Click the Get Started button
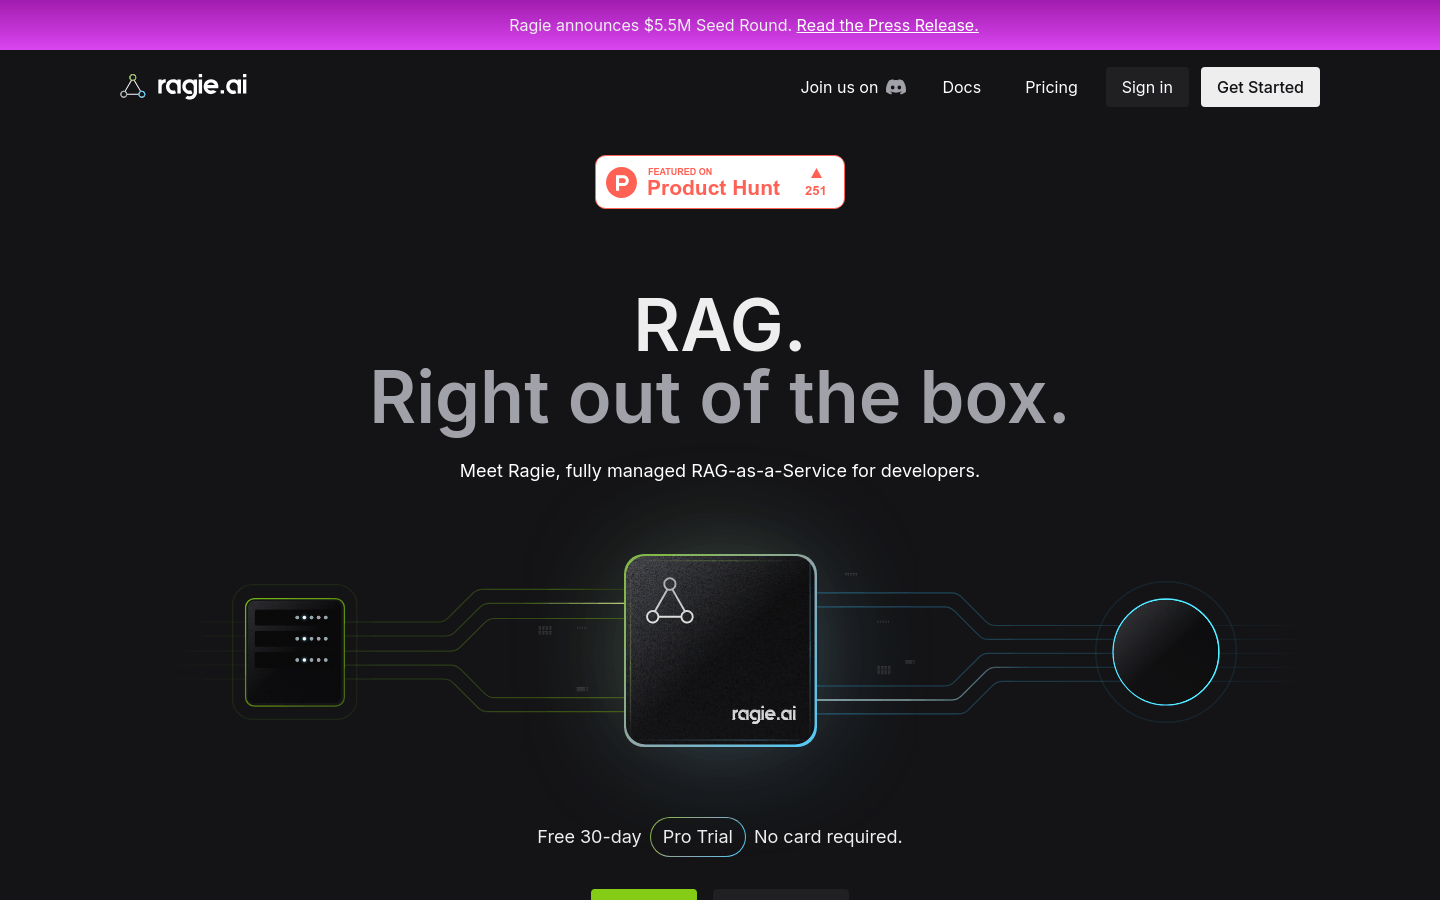This screenshot has width=1440, height=900. [1260, 87]
